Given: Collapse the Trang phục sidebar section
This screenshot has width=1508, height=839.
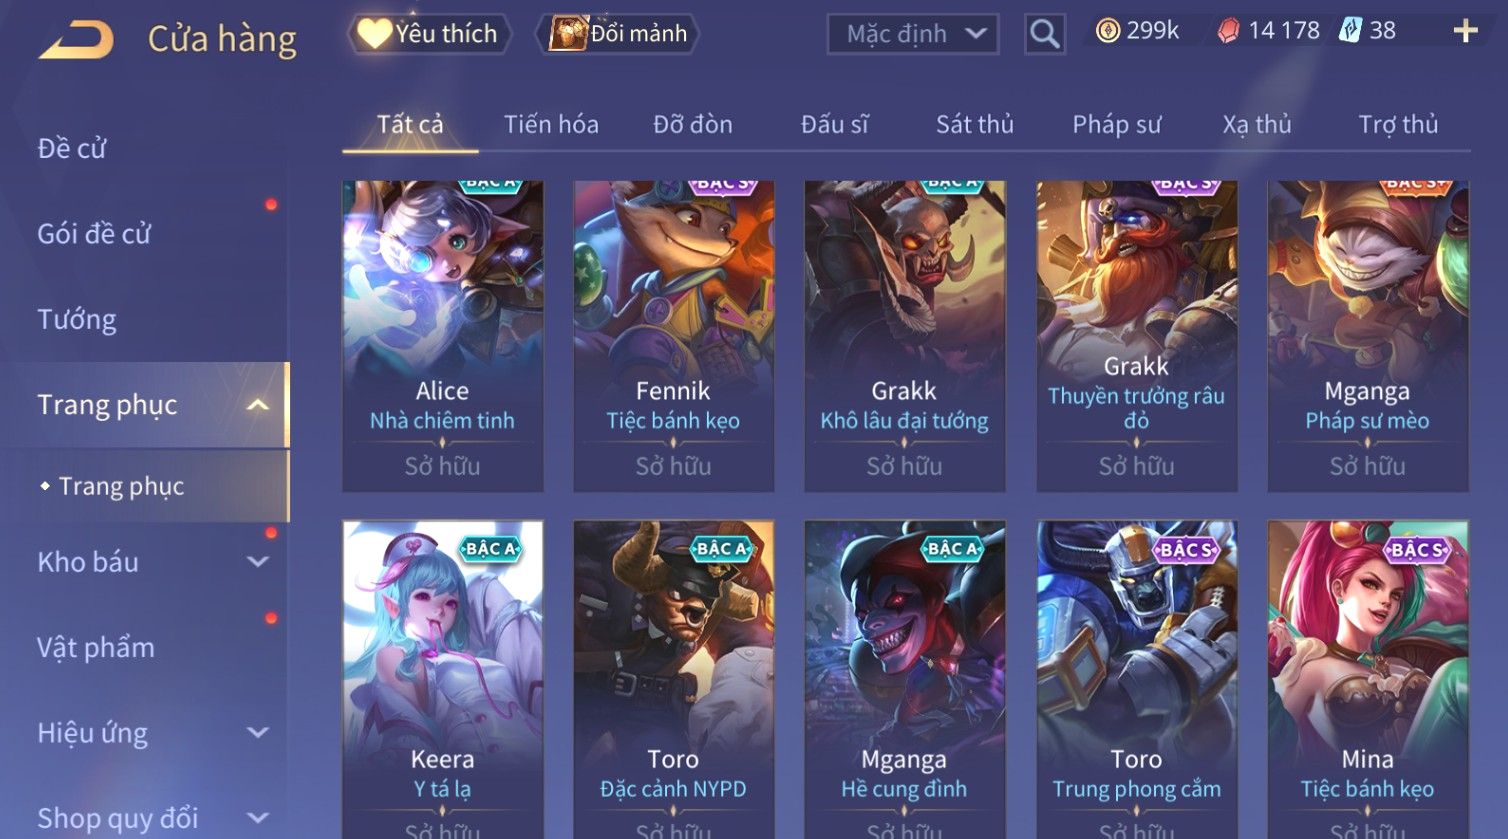Looking at the screenshot, I should (x=258, y=405).
